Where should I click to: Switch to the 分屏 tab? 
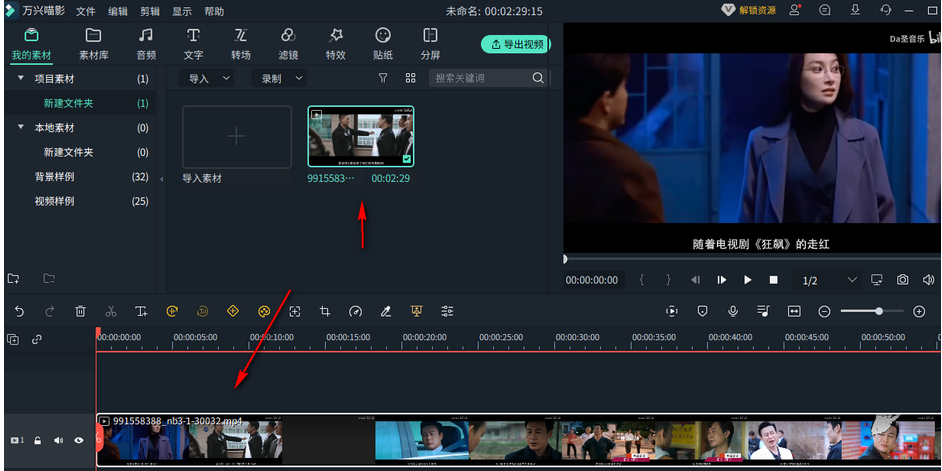click(430, 44)
